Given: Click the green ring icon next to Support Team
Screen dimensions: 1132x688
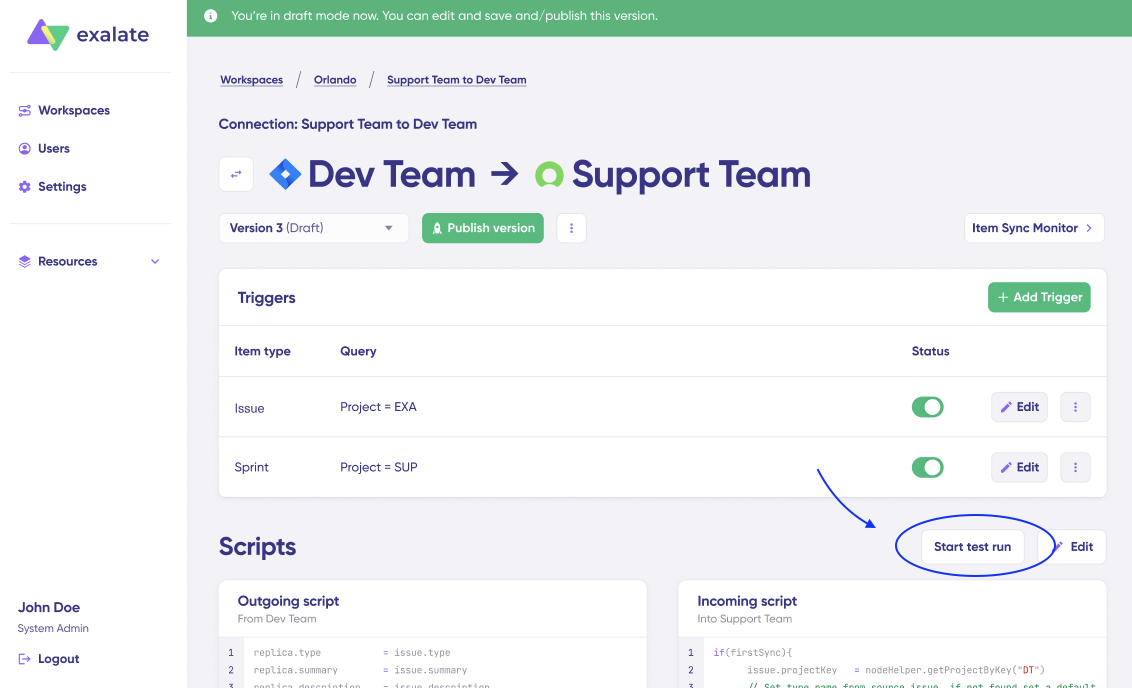Looking at the screenshot, I should [549, 175].
